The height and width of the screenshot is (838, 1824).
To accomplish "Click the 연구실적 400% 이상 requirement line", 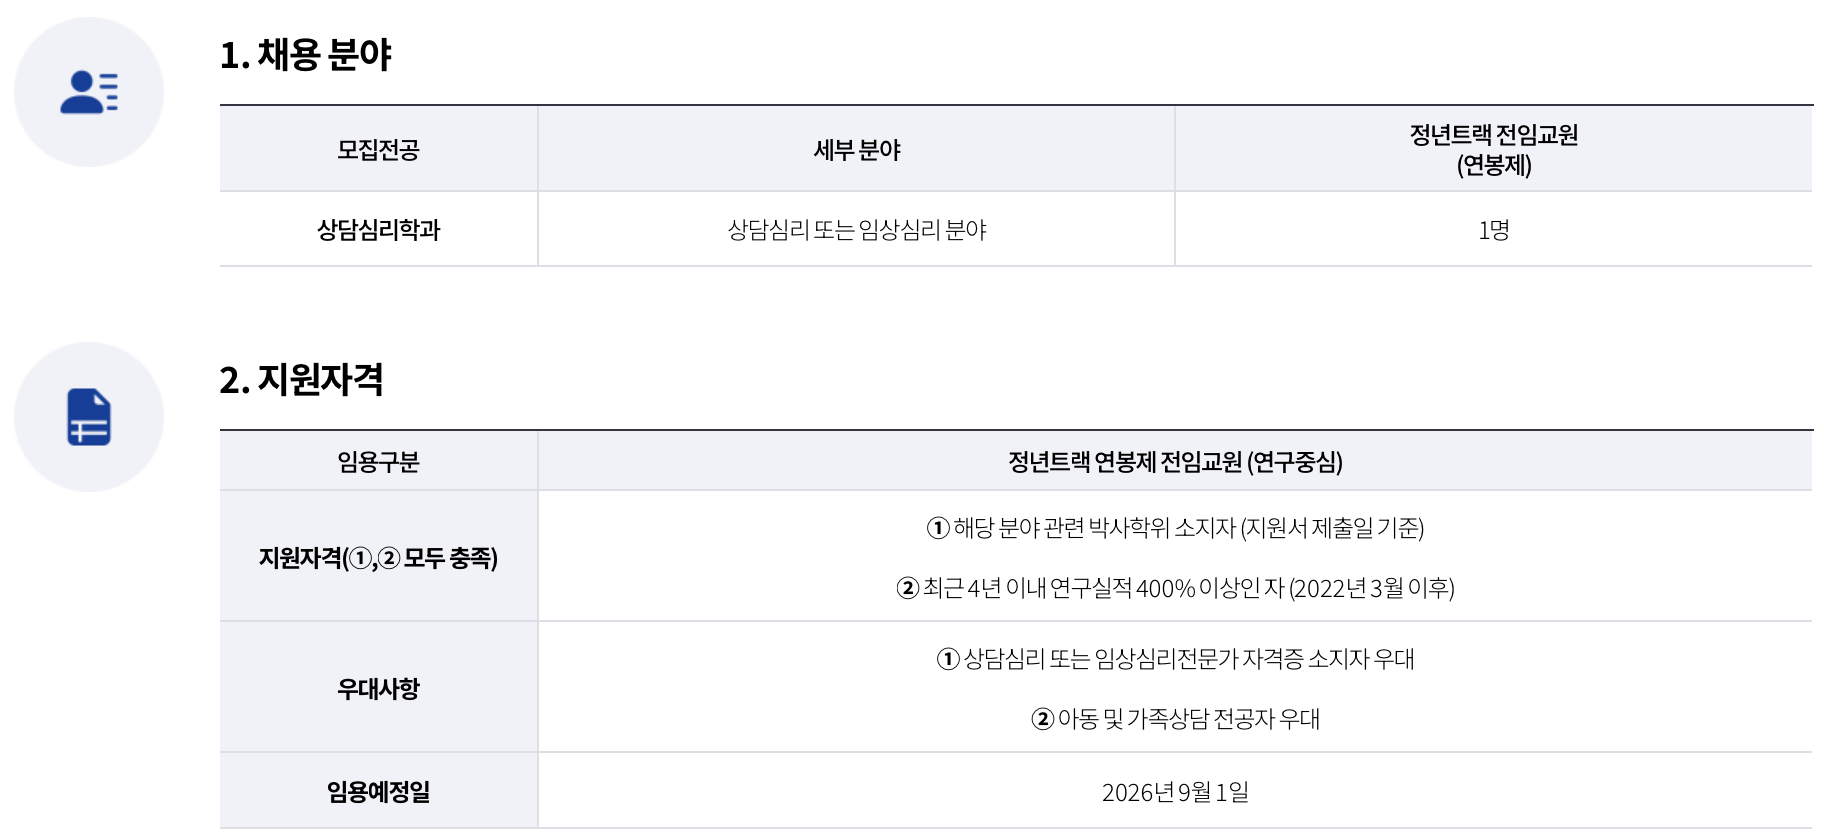I will pyautogui.click(x=1175, y=588).
